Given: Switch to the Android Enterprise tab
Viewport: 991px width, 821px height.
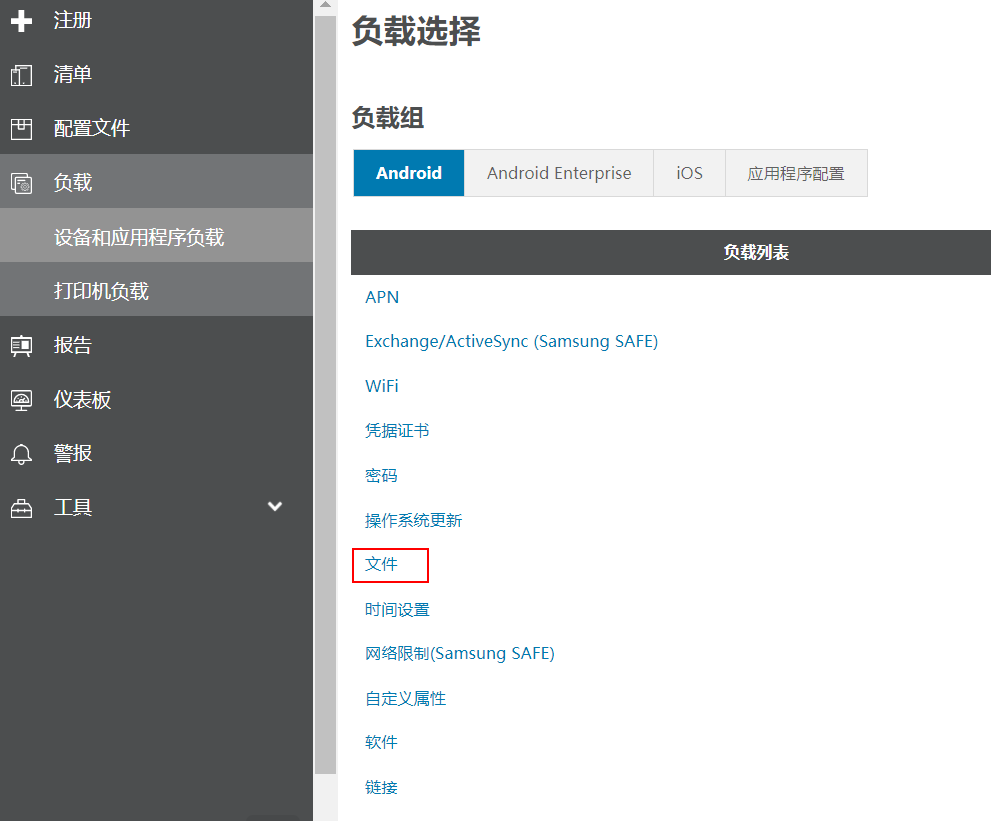Looking at the screenshot, I should (559, 173).
